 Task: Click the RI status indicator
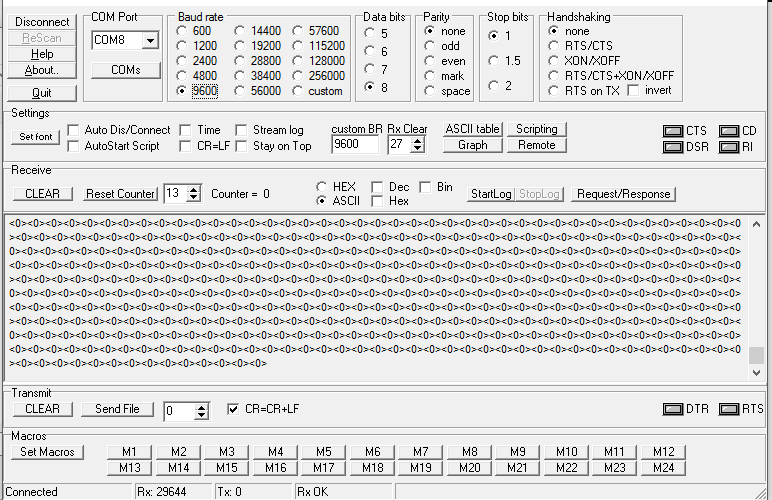click(727, 147)
